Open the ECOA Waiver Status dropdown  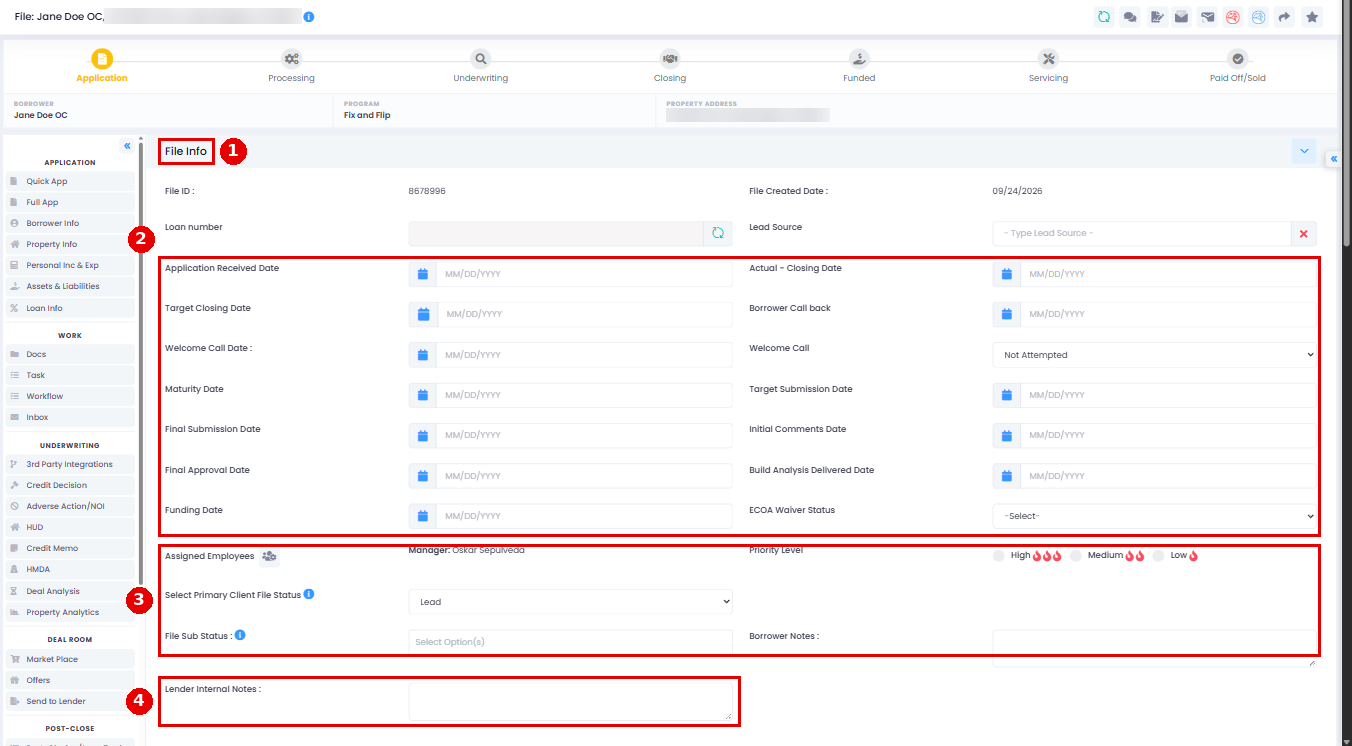(1154, 516)
